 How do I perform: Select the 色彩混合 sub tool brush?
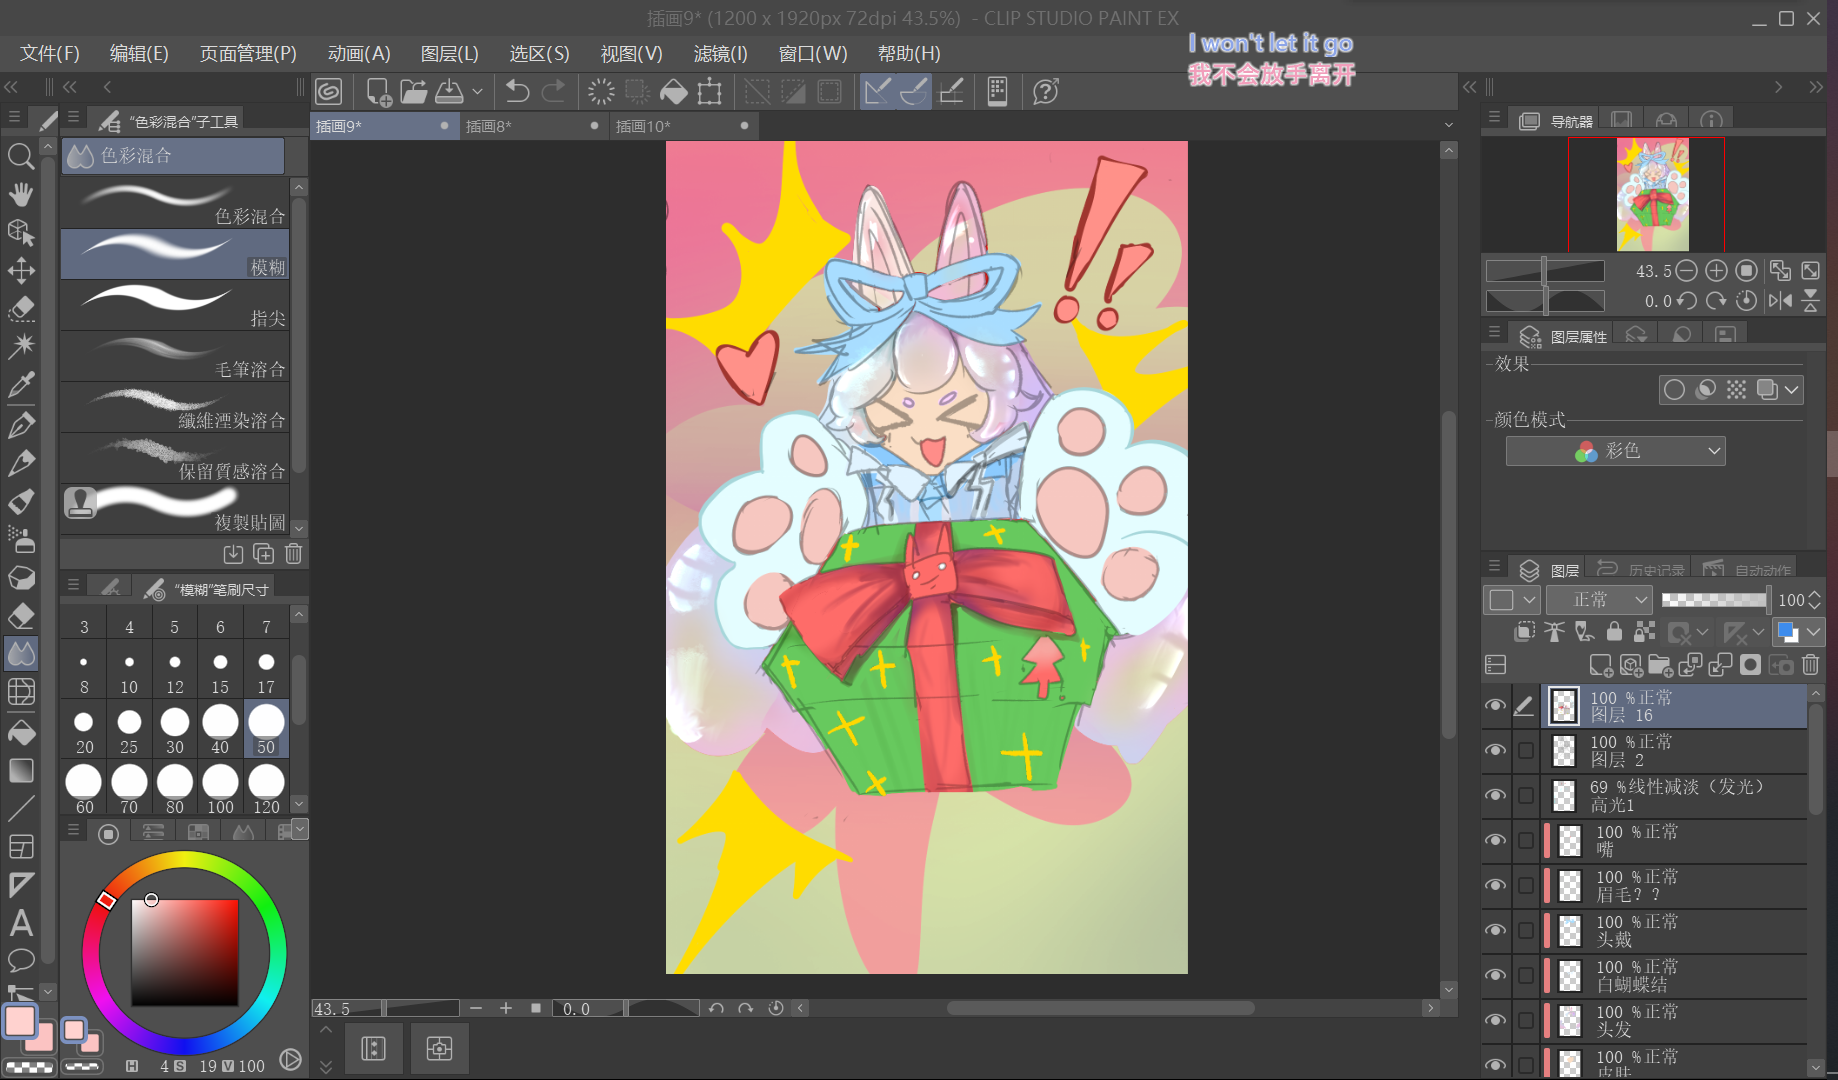point(175,203)
